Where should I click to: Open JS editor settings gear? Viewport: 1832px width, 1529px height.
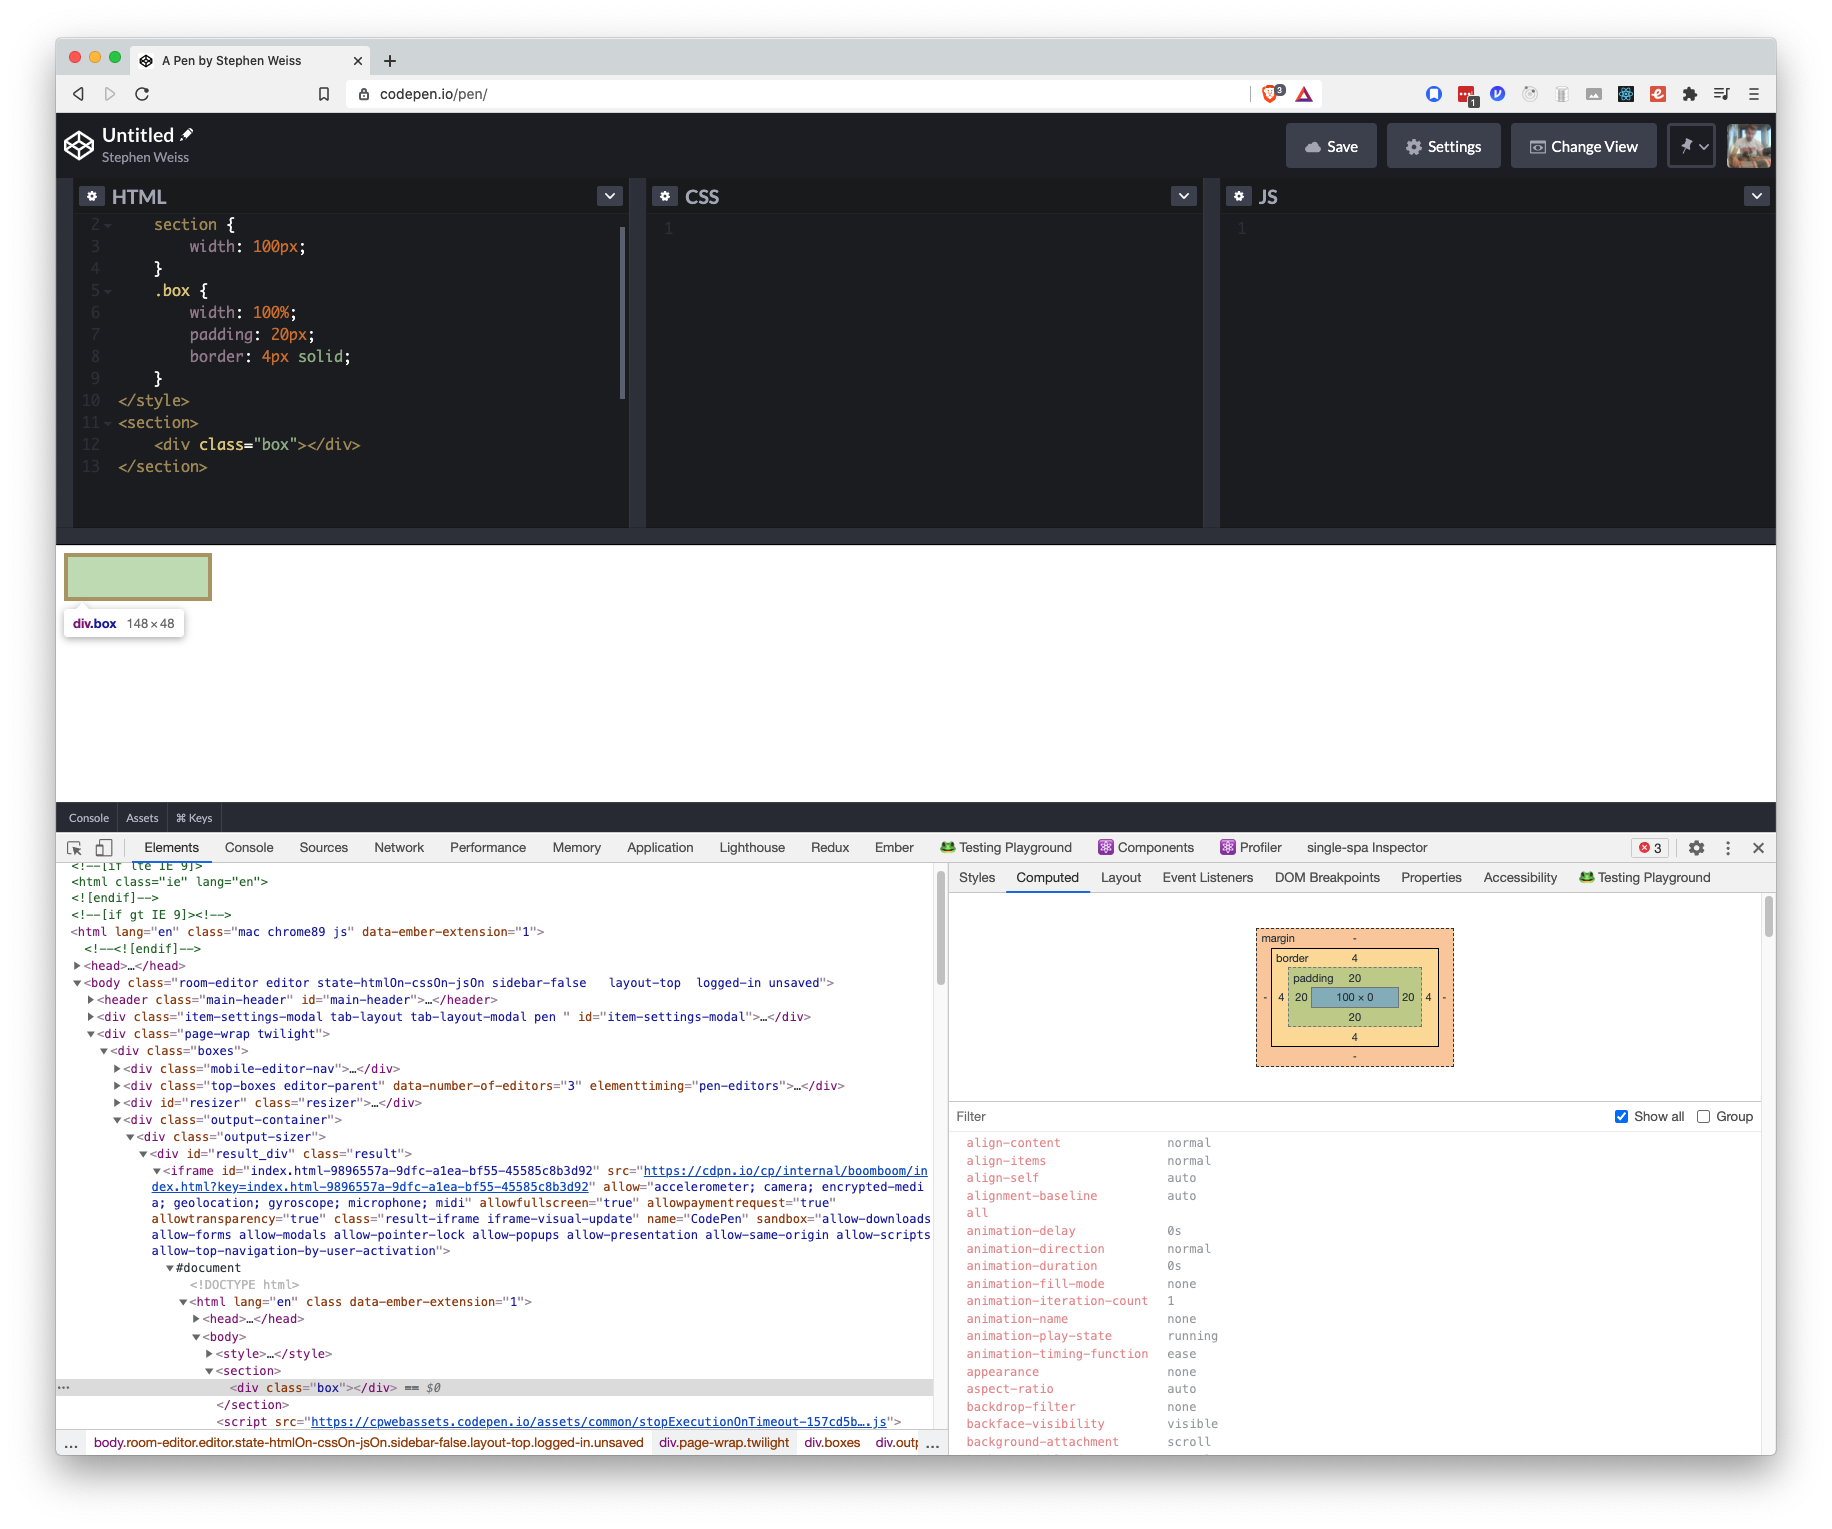(x=1238, y=196)
